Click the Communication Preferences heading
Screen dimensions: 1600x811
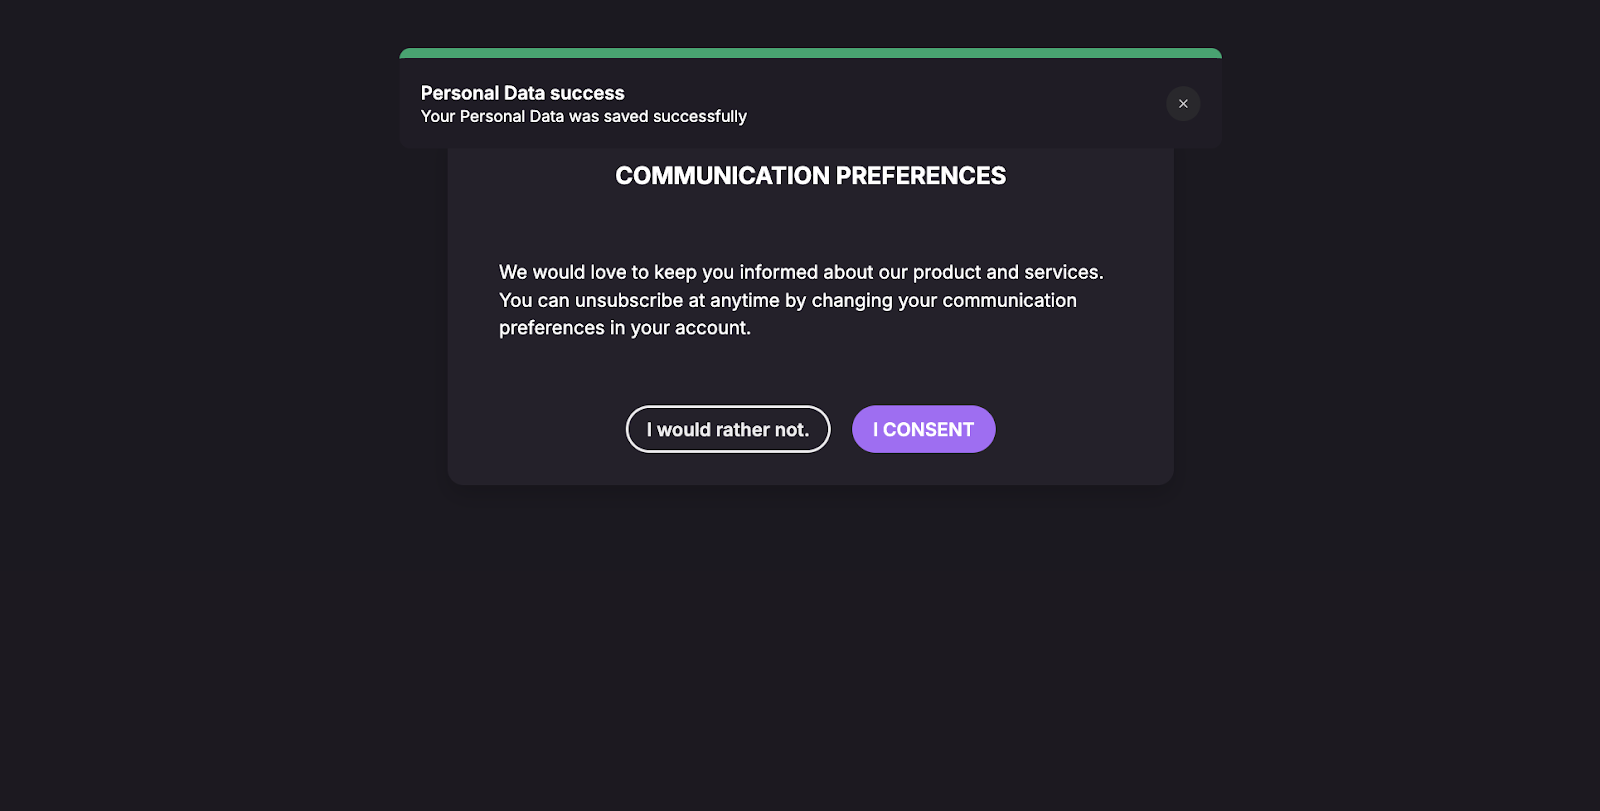(811, 176)
